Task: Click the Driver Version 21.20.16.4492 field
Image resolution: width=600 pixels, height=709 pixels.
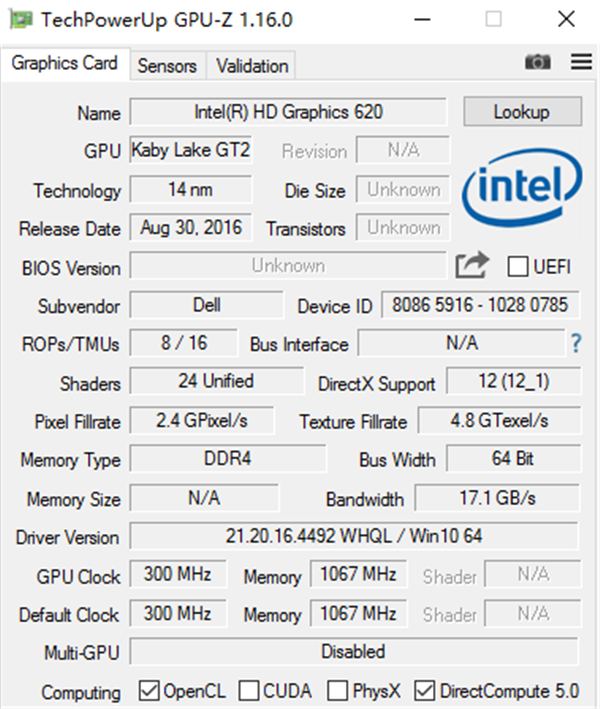Action: tap(354, 536)
